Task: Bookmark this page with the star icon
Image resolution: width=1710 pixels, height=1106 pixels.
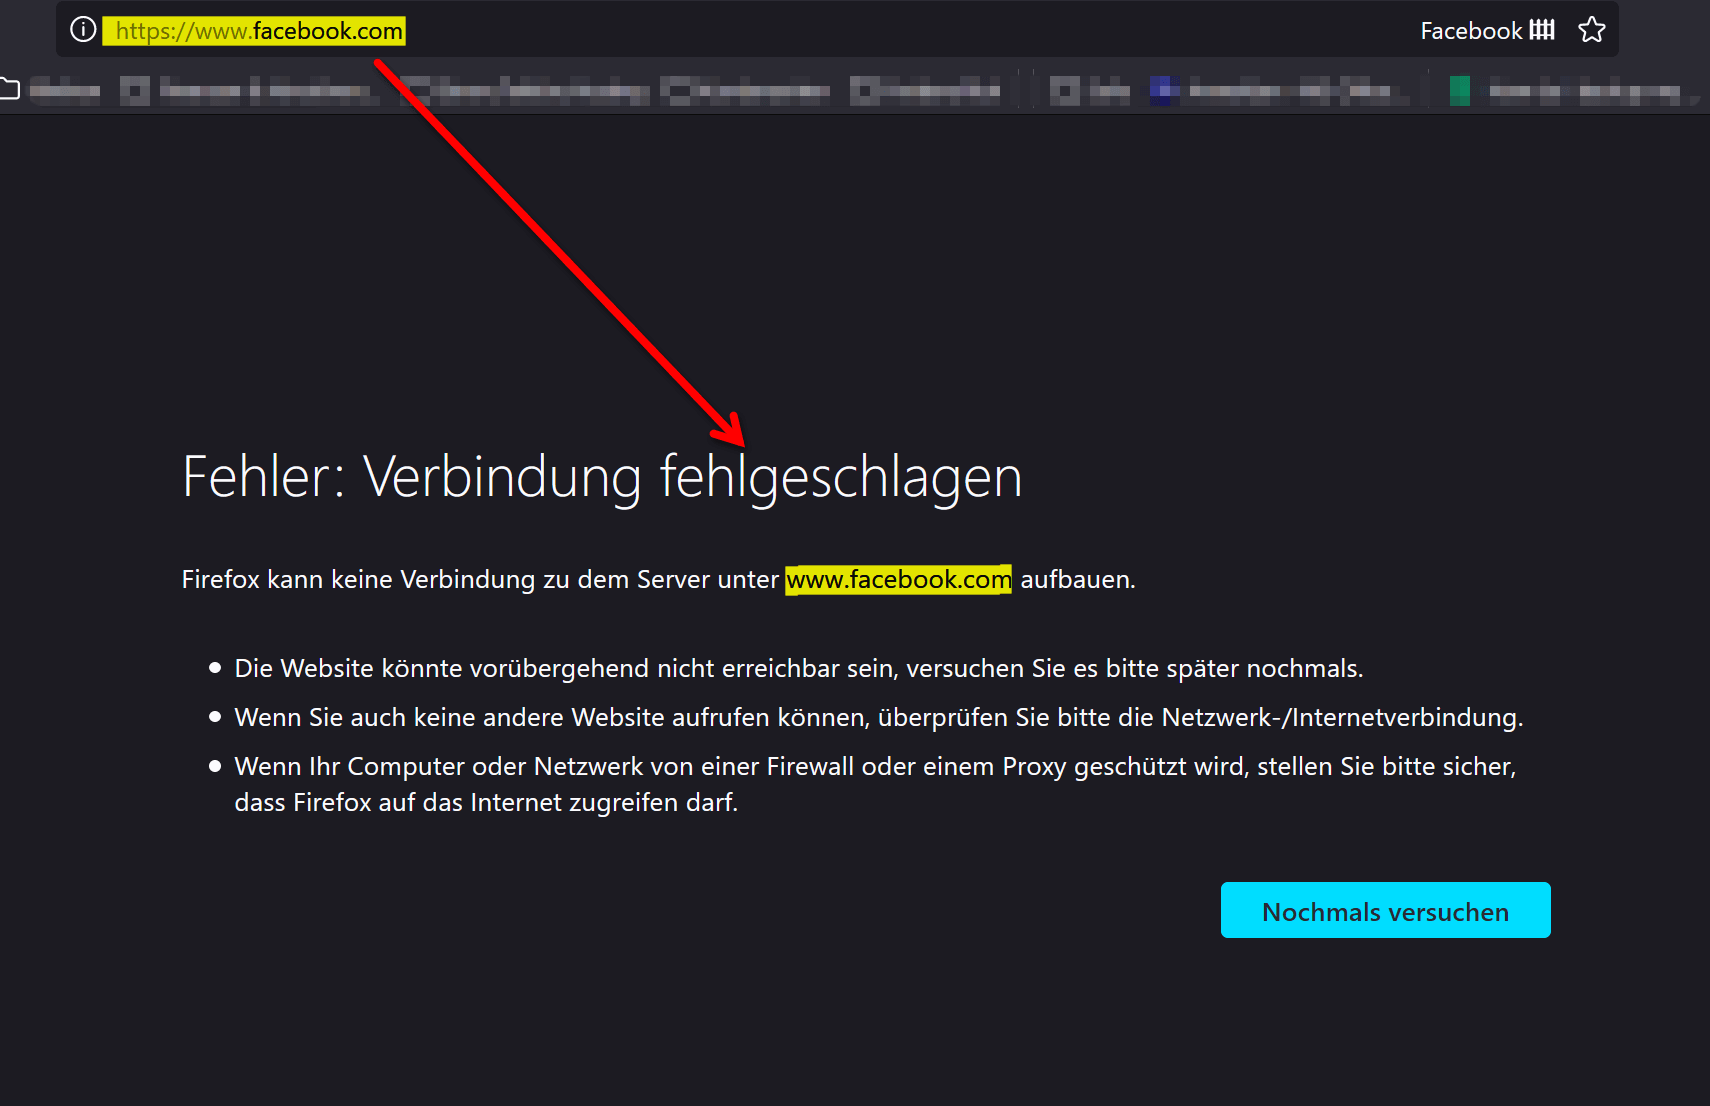Action: coord(1591,30)
